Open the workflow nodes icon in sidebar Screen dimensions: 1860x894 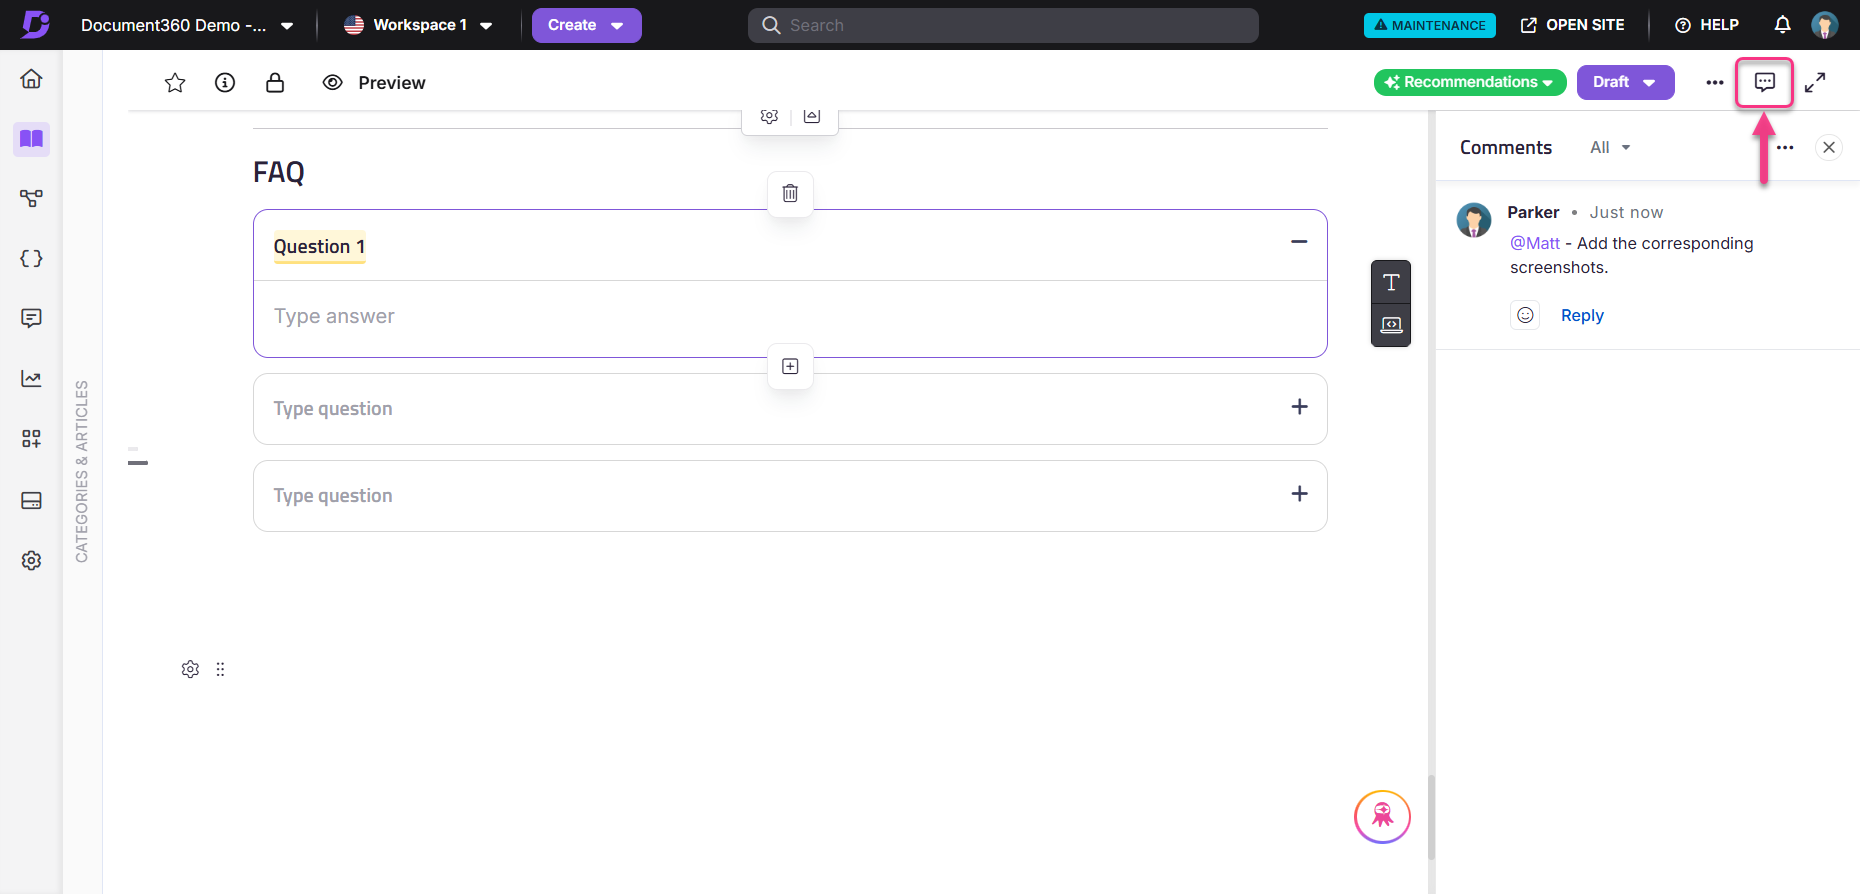31,199
